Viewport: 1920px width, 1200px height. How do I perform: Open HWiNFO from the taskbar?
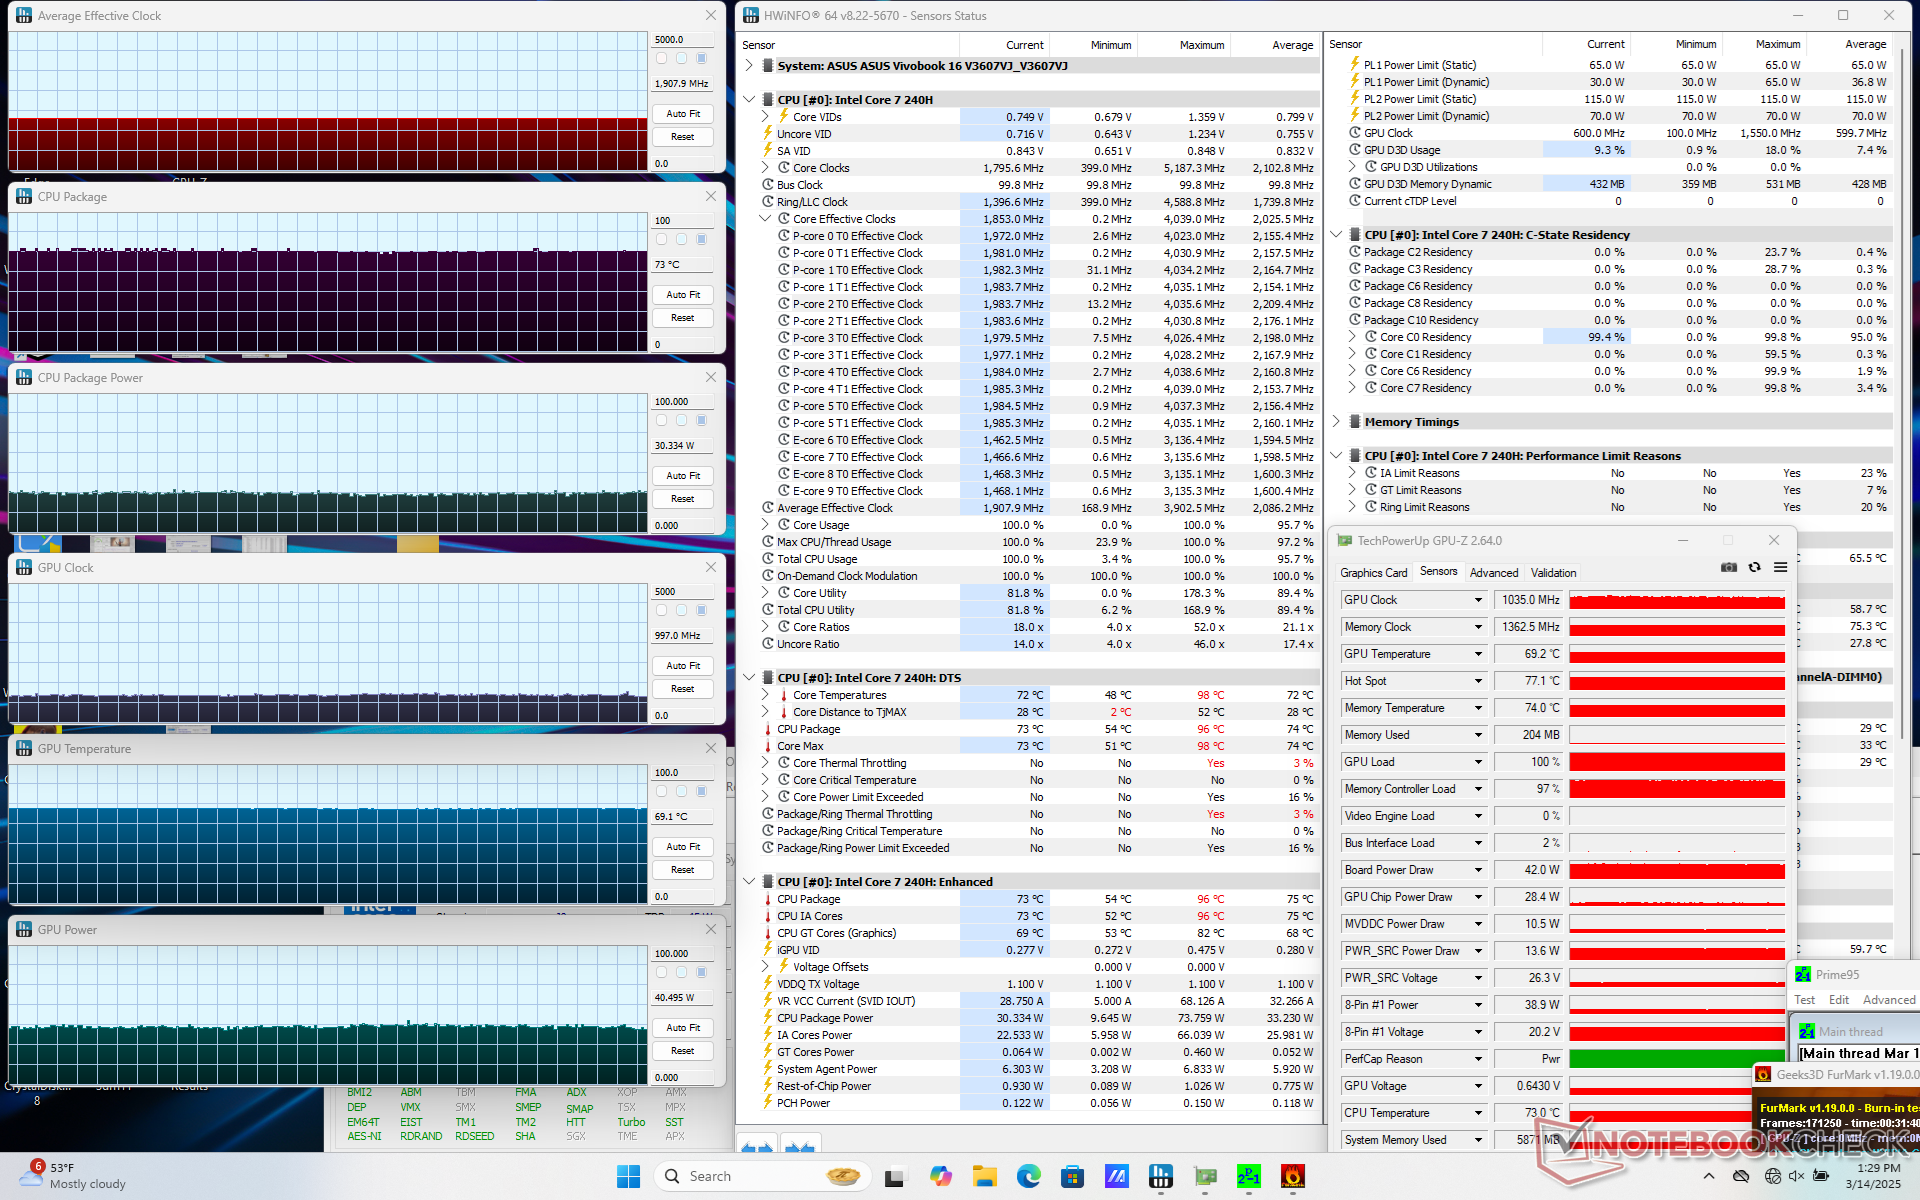(x=1160, y=1177)
